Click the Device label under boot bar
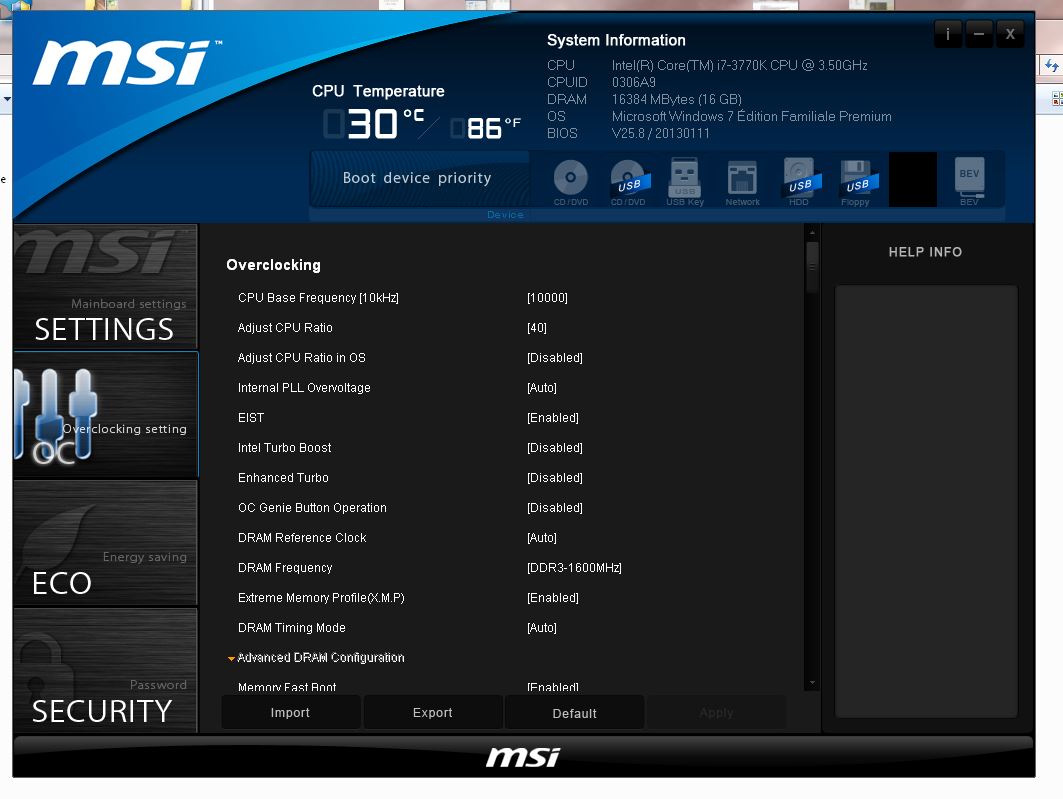The width and height of the screenshot is (1063, 799). 505,215
